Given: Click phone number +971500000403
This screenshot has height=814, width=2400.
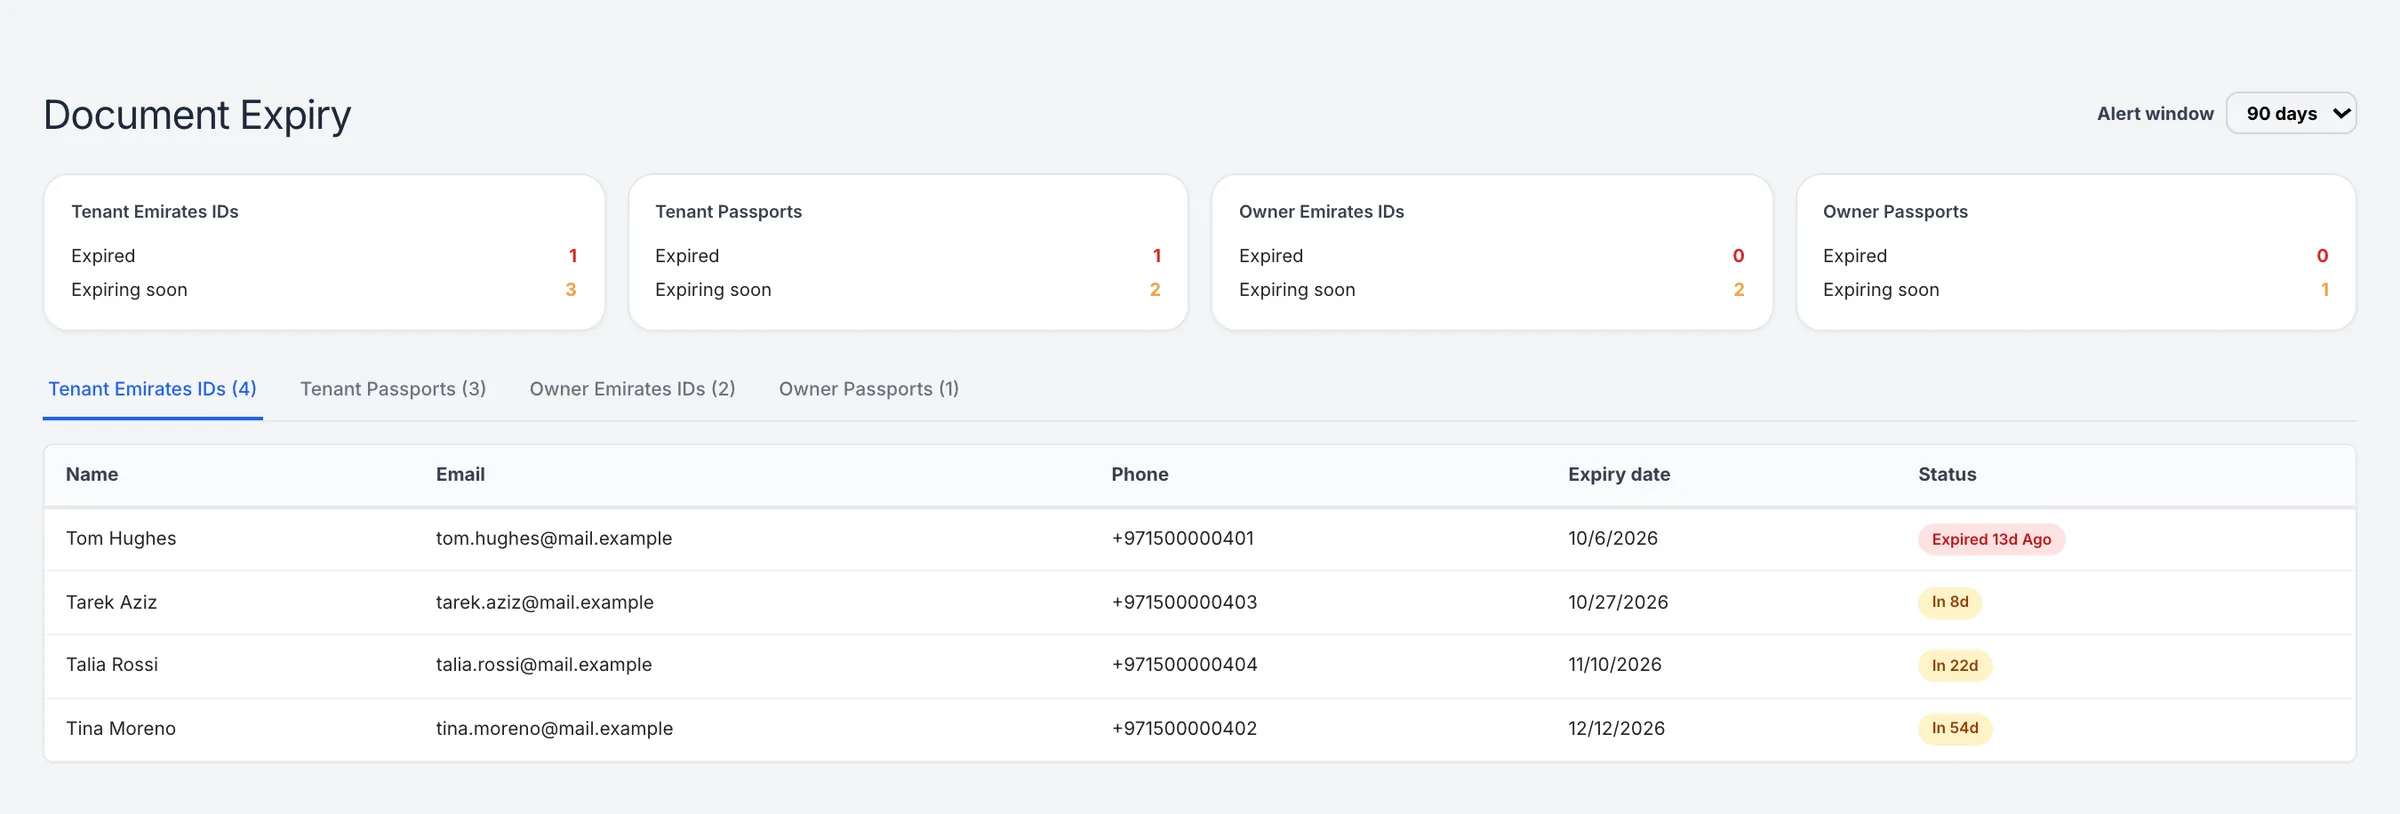Looking at the screenshot, I should point(1184,603).
